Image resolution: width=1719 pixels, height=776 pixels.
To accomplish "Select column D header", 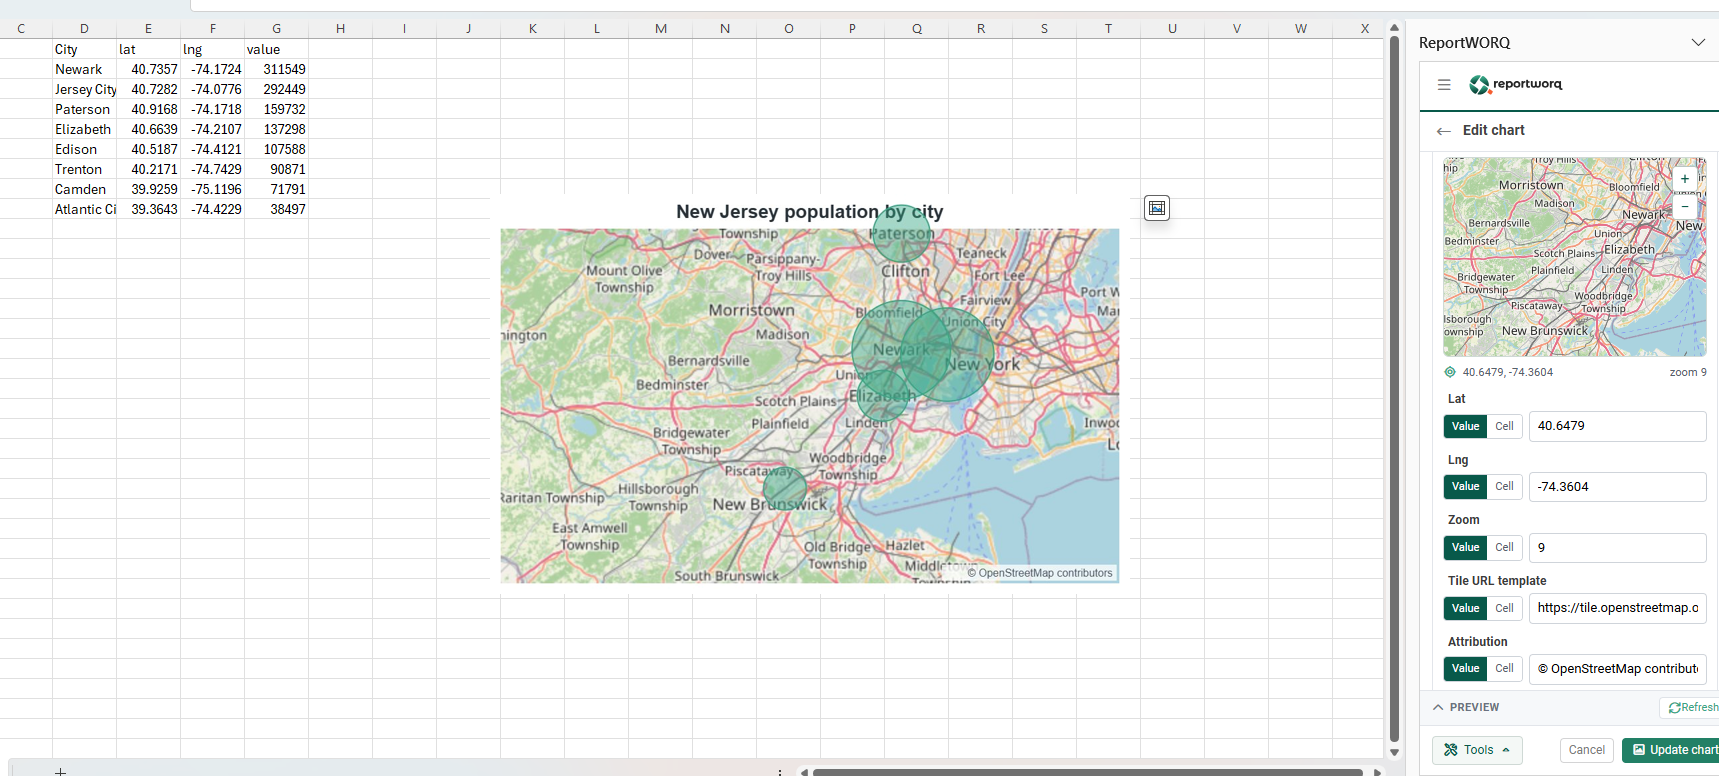I will pos(84,29).
